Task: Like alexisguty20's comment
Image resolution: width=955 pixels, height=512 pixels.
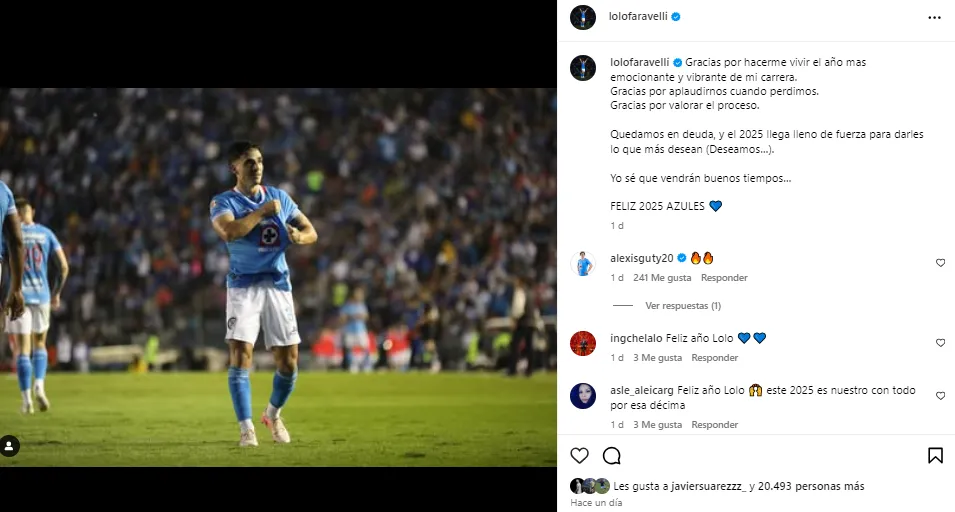Action: (940, 263)
